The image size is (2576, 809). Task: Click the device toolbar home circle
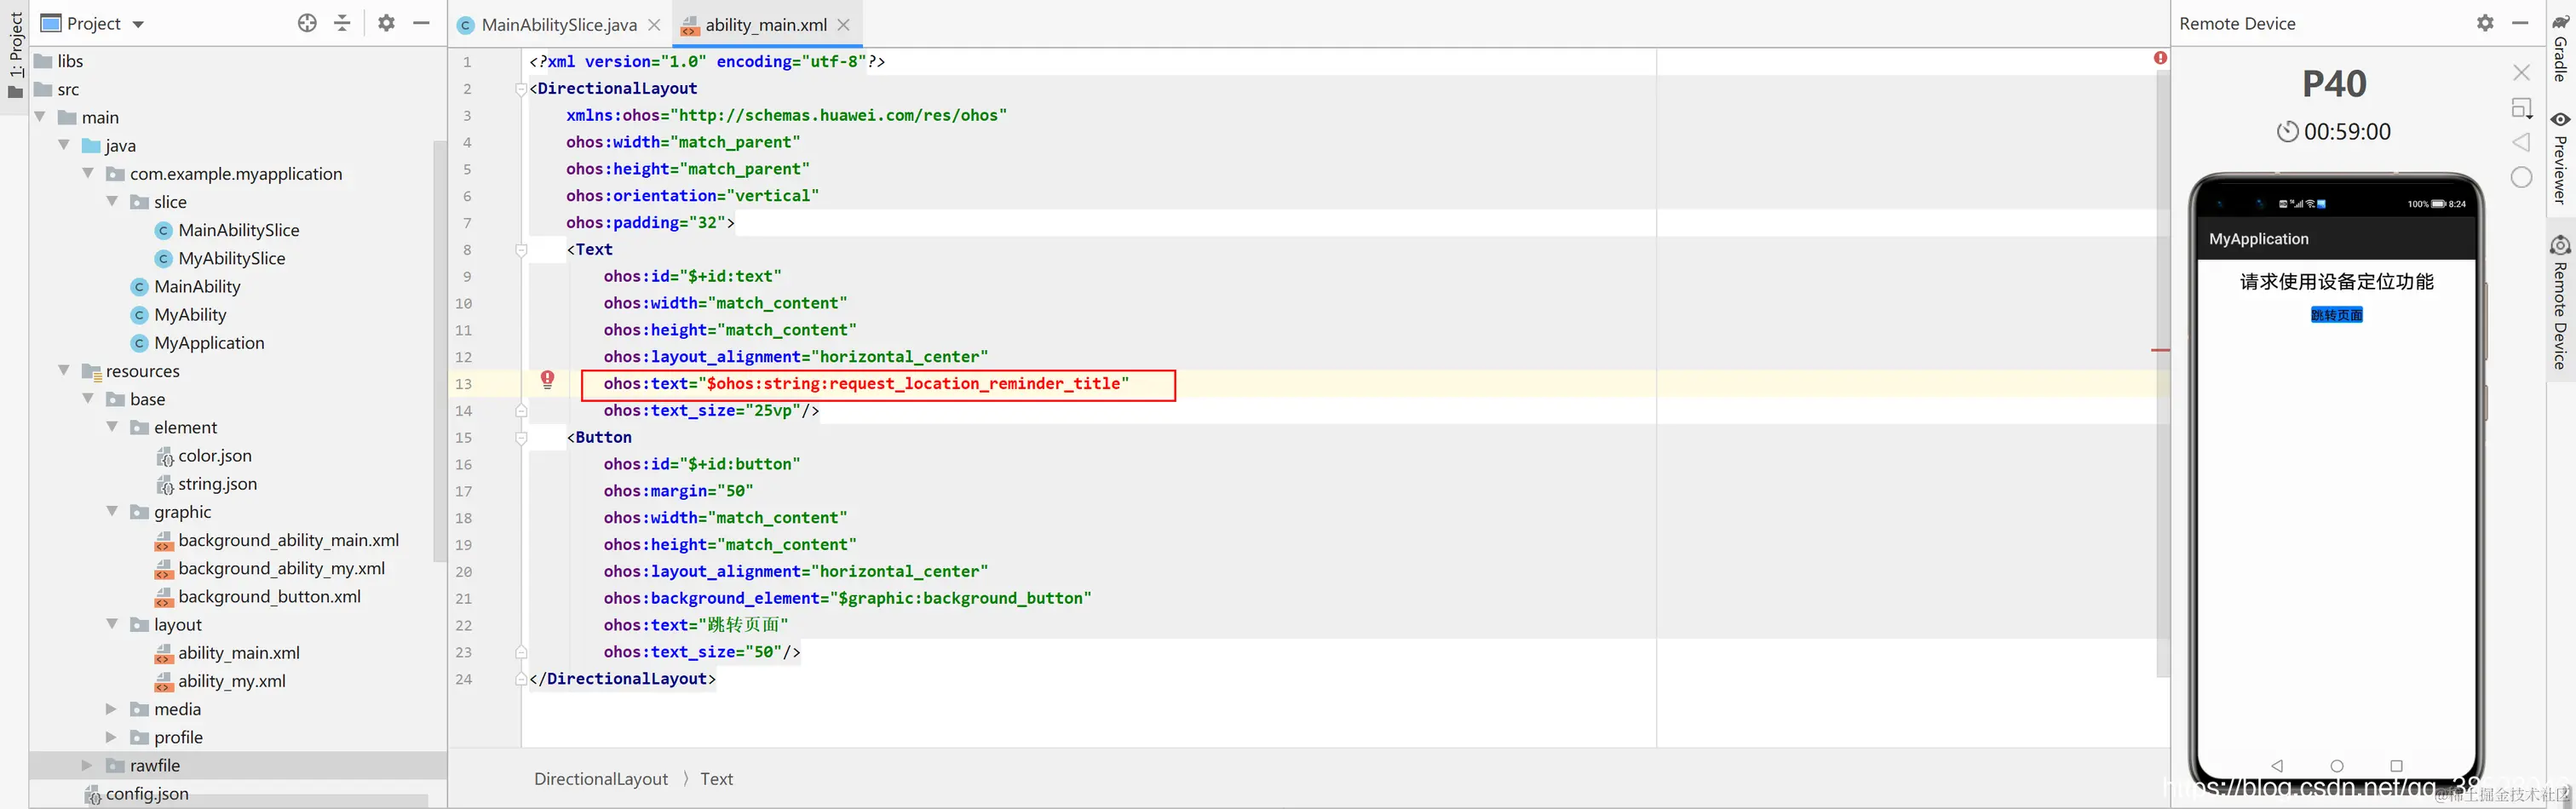click(x=2522, y=177)
